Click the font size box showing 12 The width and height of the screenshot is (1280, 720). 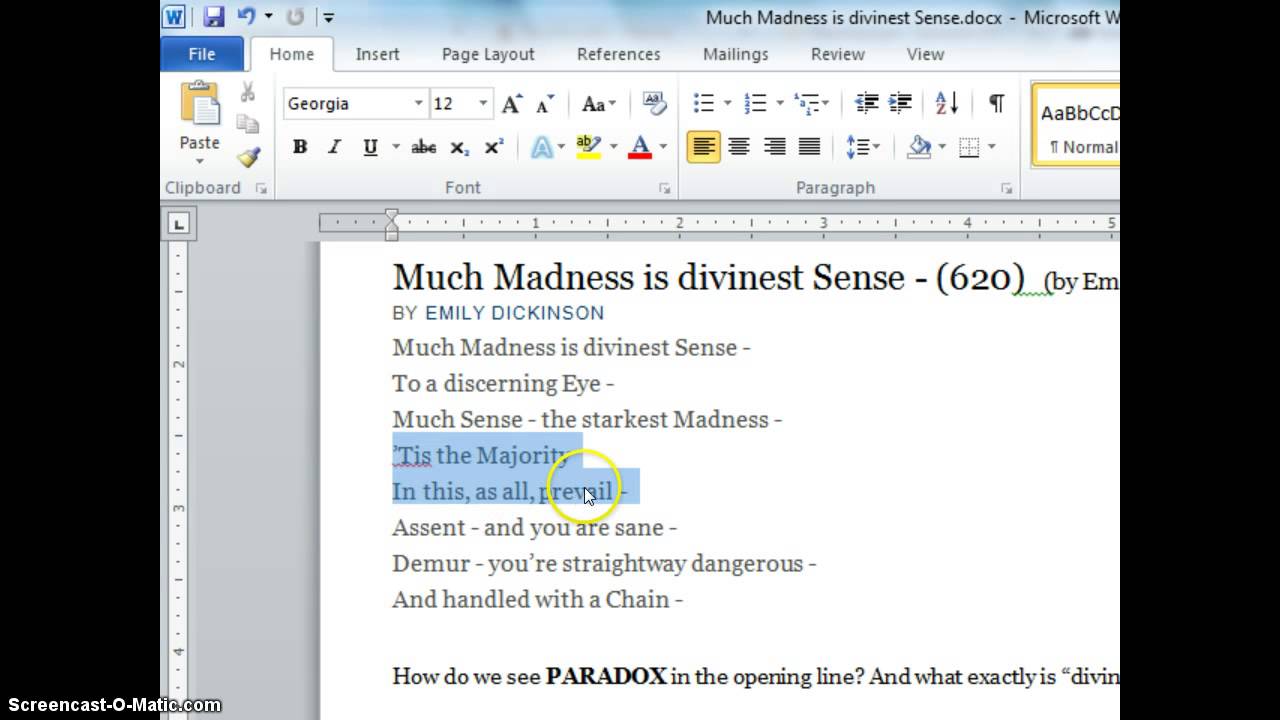coord(453,103)
